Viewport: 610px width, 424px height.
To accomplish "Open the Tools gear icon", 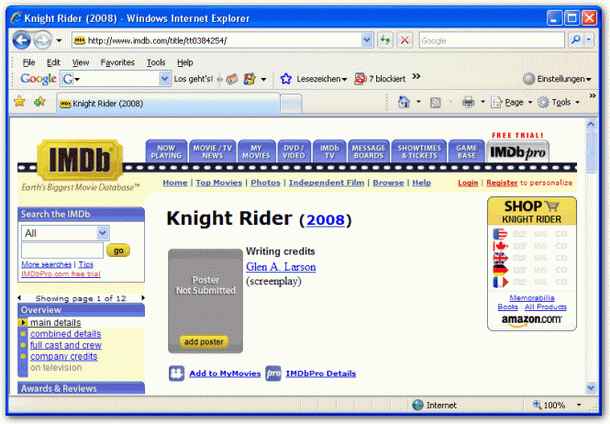I will click(x=543, y=102).
